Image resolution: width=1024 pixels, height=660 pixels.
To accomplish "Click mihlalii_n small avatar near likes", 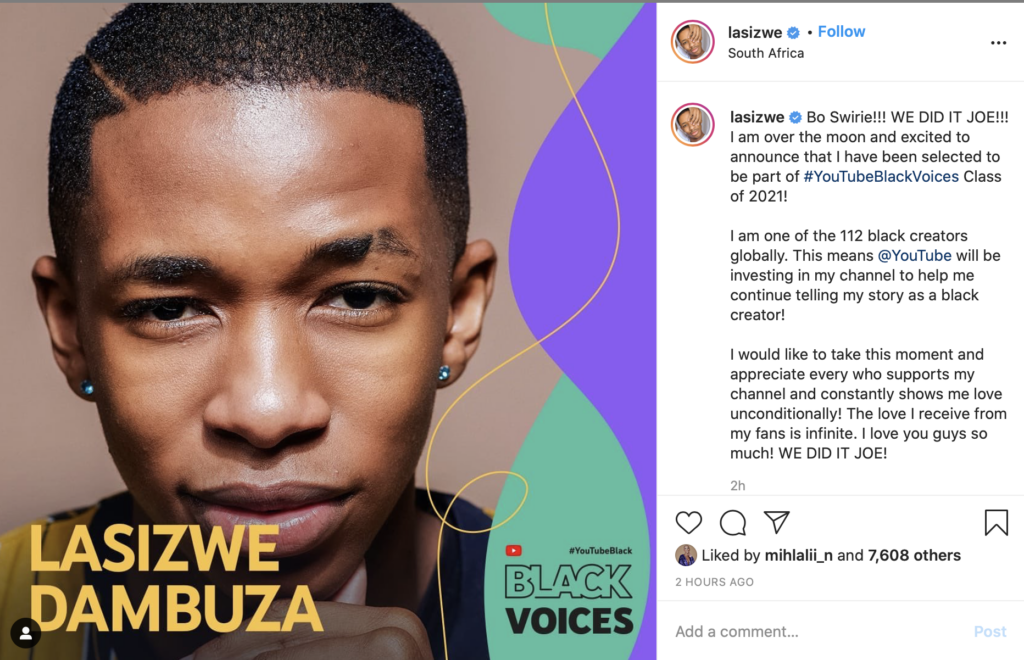I will click(x=686, y=555).
